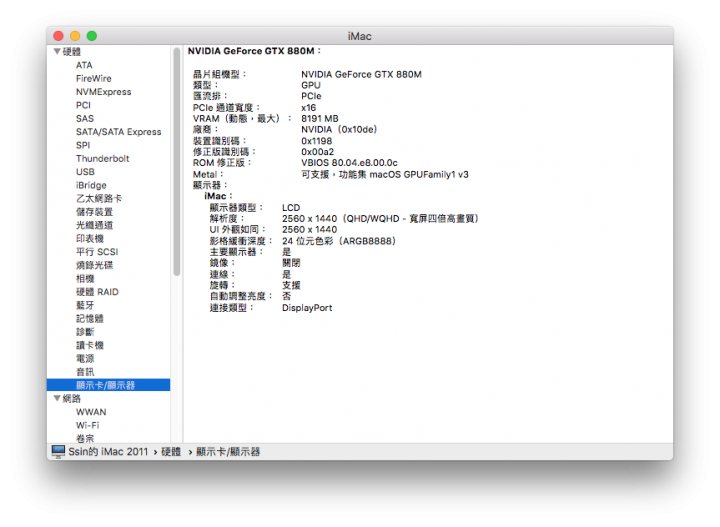Select ATA in the sidebar
The height and width of the screenshot is (527, 720).
84,65
